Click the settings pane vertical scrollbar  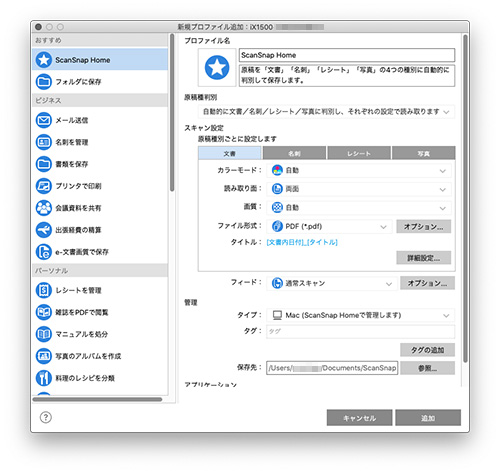465,198
